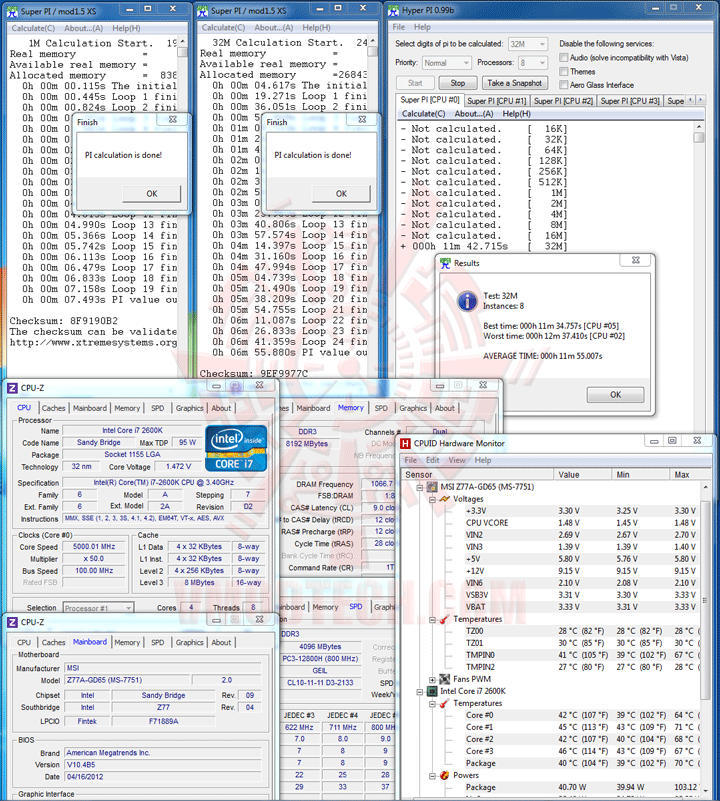Image resolution: width=720 pixels, height=801 pixels.
Task: Expand the Fans PWM tree node
Action: (x=432, y=680)
